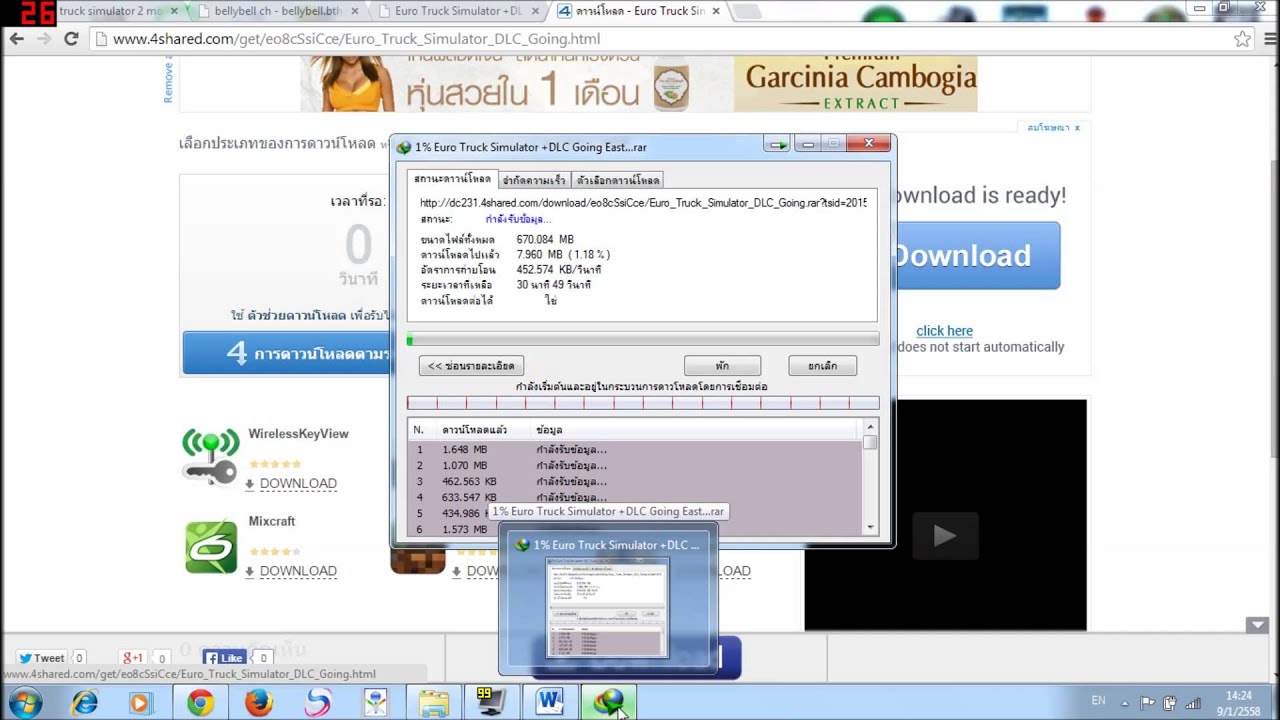Close the active ดาวน์โหลด tab
Viewport: 1280px width, 720px height.
pyautogui.click(x=715, y=12)
